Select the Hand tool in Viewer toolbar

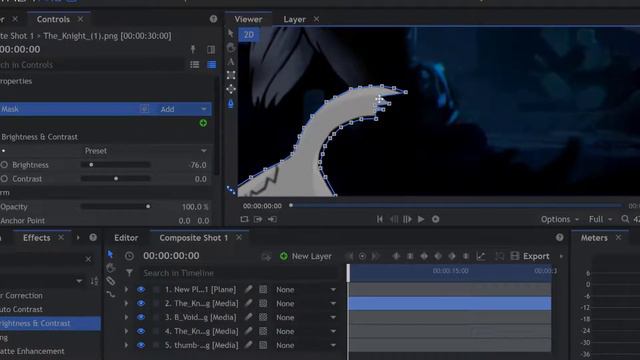231,48
